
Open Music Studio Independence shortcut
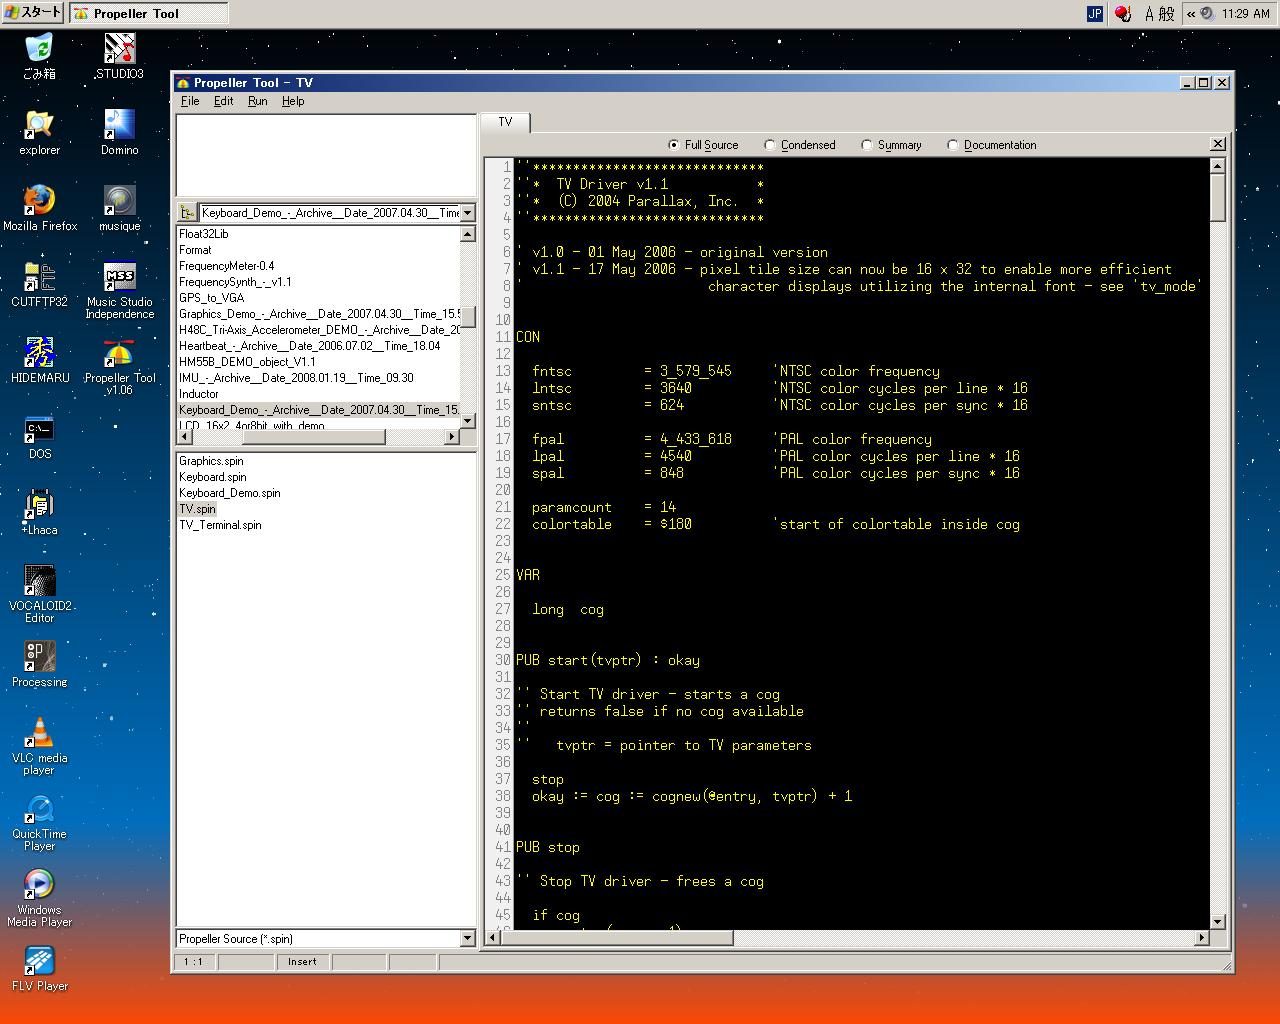[119, 278]
